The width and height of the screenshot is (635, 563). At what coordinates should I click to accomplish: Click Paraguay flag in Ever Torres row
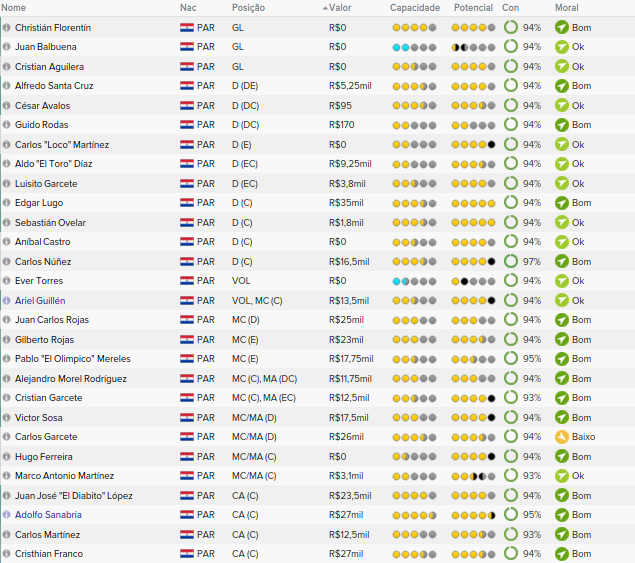(x=187, y=281)
